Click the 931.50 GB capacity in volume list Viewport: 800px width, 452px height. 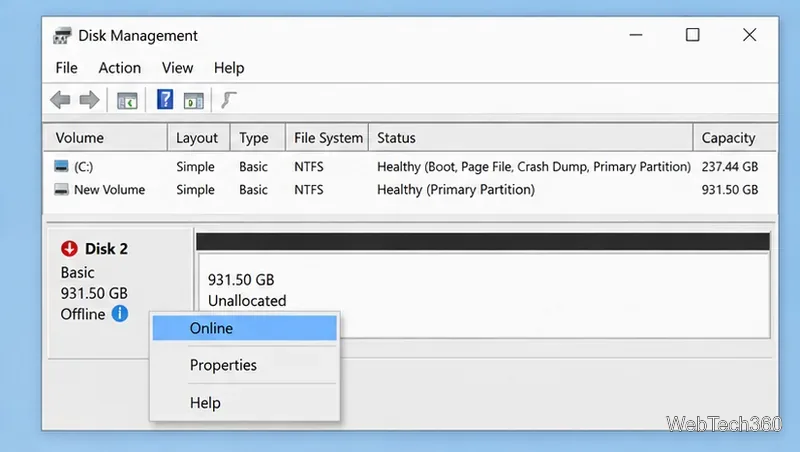tap(730, 190)
